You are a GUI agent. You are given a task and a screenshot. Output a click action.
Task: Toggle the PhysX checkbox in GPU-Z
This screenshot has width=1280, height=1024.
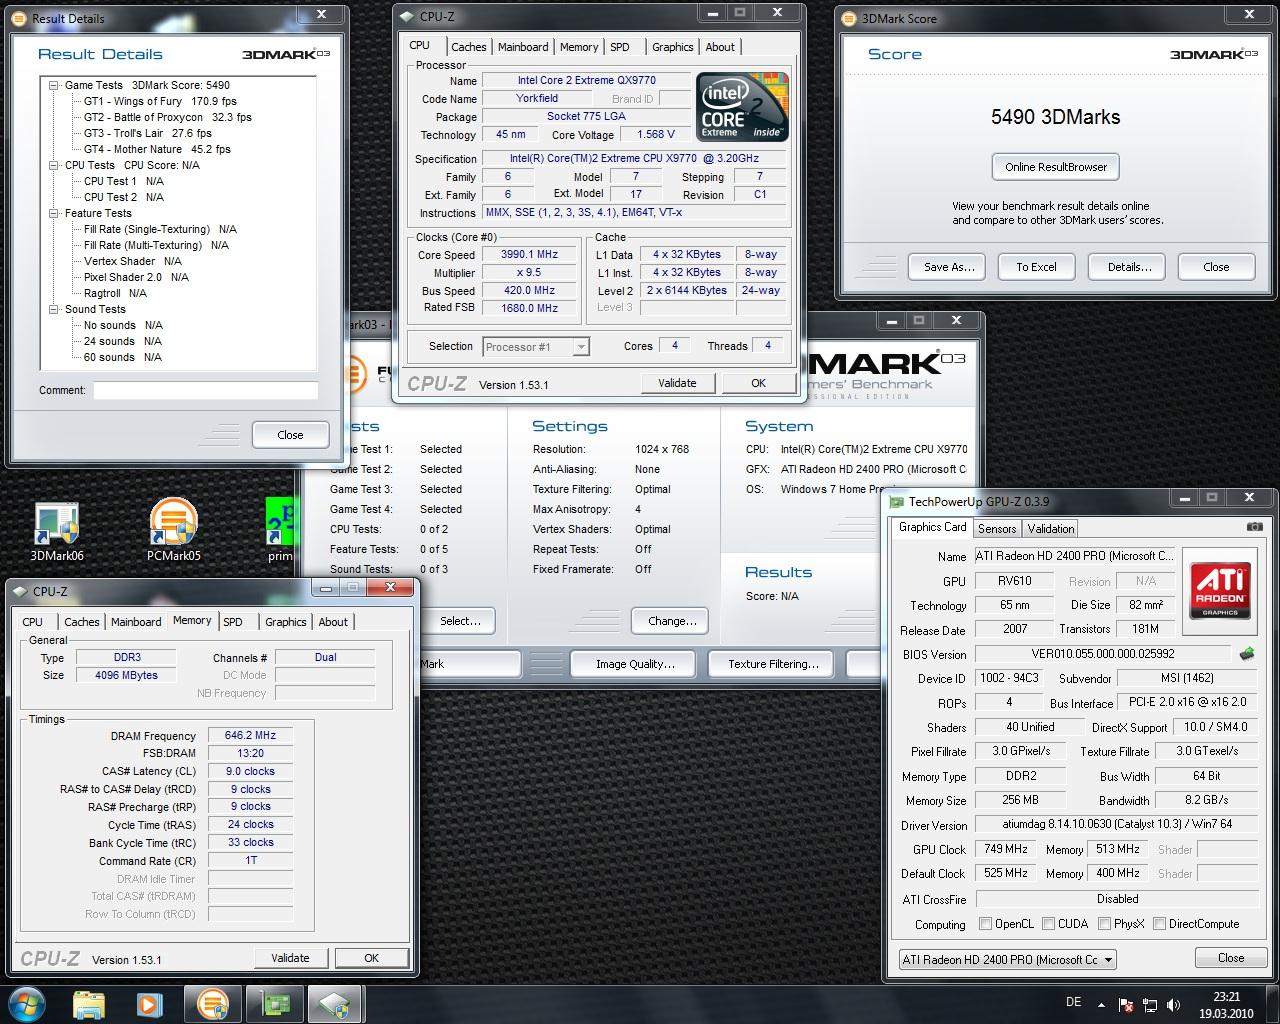coord(1105,924)
